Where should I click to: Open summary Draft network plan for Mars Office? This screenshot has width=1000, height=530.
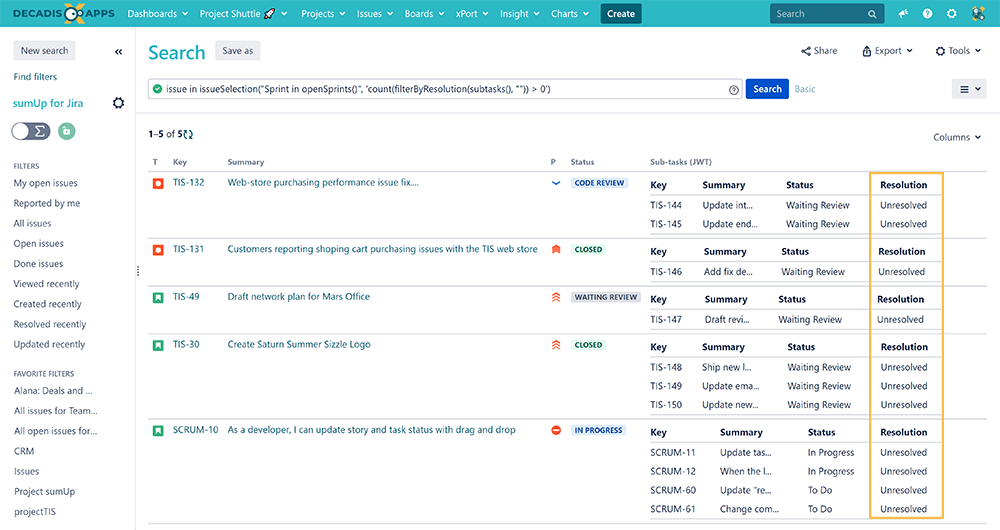click(x=298, y=297)
